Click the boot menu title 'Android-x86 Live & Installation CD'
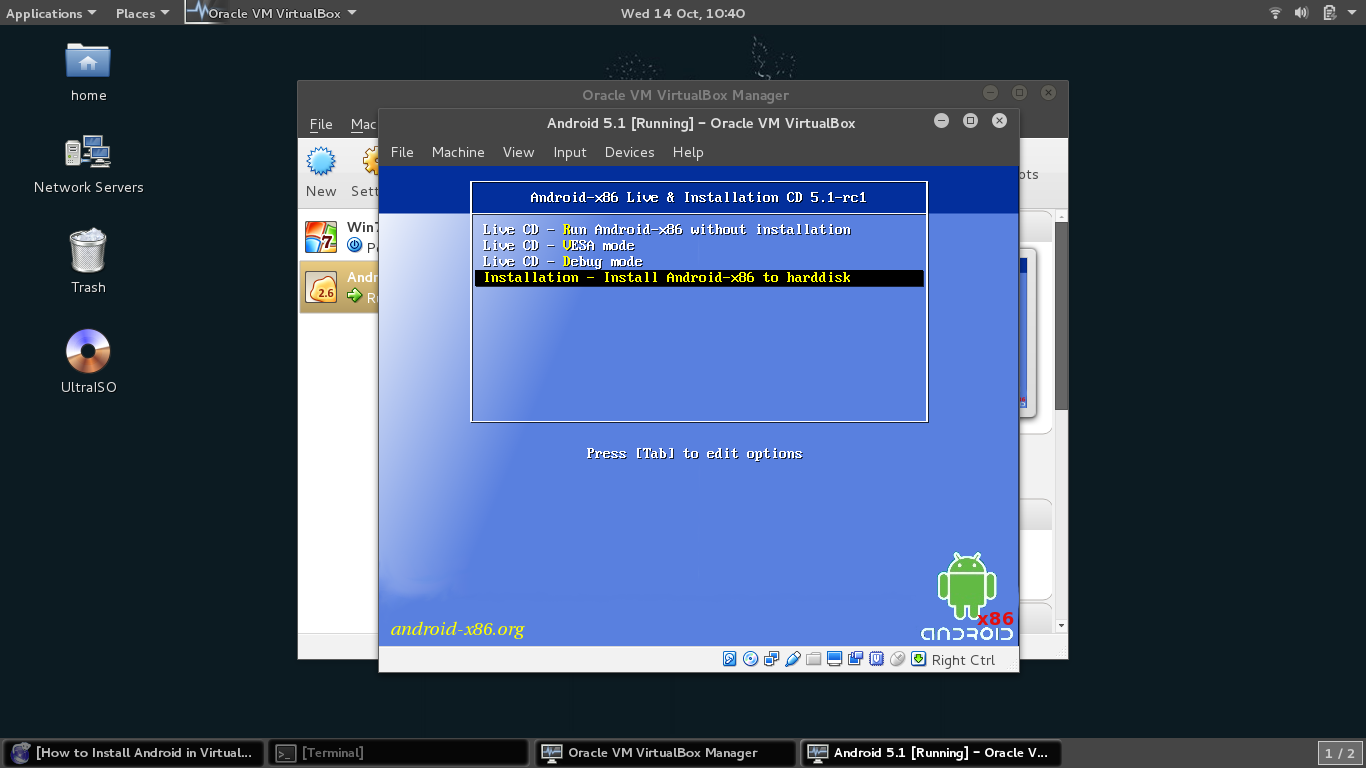Image resolution: width=1366 pixels, height=768 pixels. tap(698, 197)
